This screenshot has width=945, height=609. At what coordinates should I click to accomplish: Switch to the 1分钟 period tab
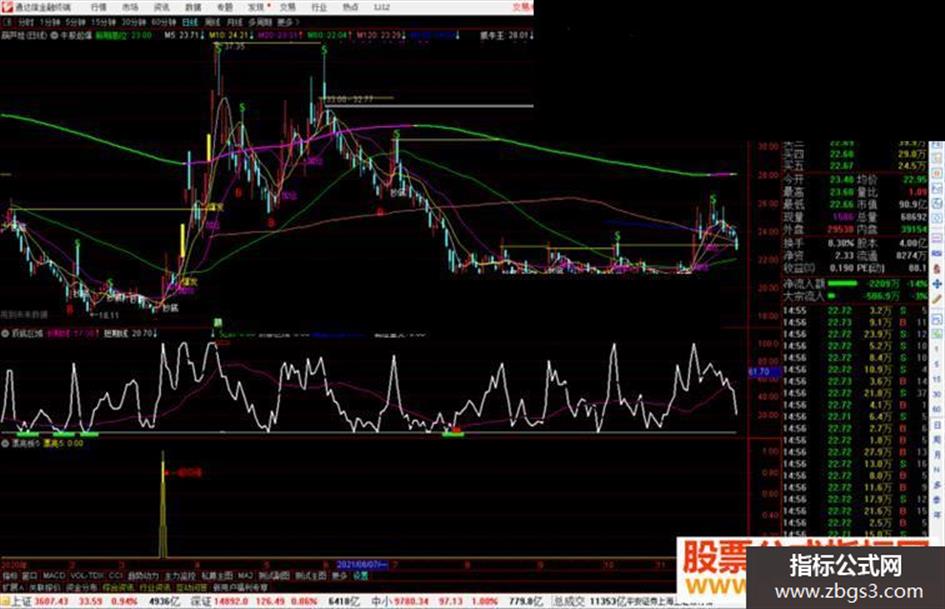tap(49, 22)
